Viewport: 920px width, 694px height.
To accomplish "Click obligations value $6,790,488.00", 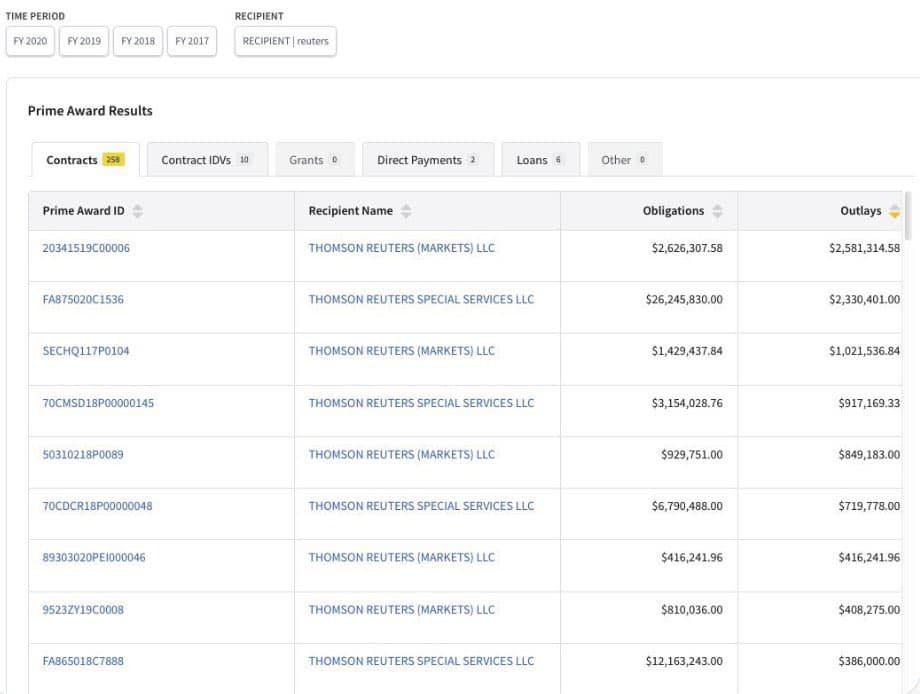I will [687, 506].
